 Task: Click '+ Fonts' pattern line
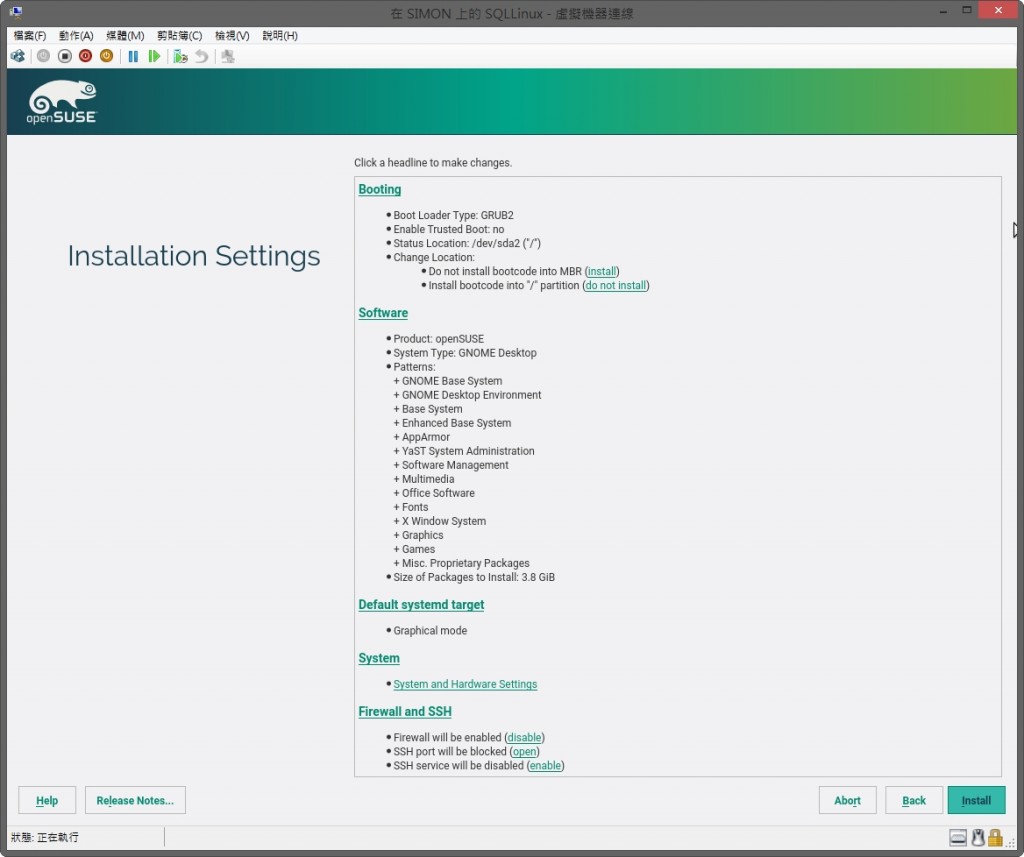click(411, 507)
